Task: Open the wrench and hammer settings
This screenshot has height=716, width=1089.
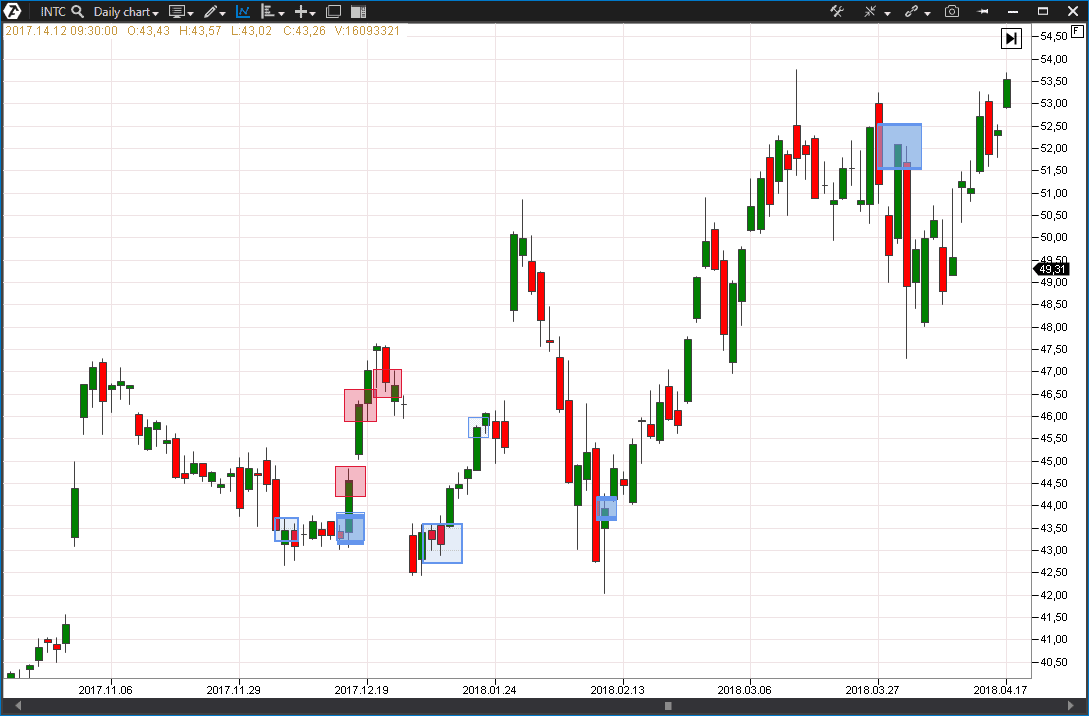Action: [838, 12]
